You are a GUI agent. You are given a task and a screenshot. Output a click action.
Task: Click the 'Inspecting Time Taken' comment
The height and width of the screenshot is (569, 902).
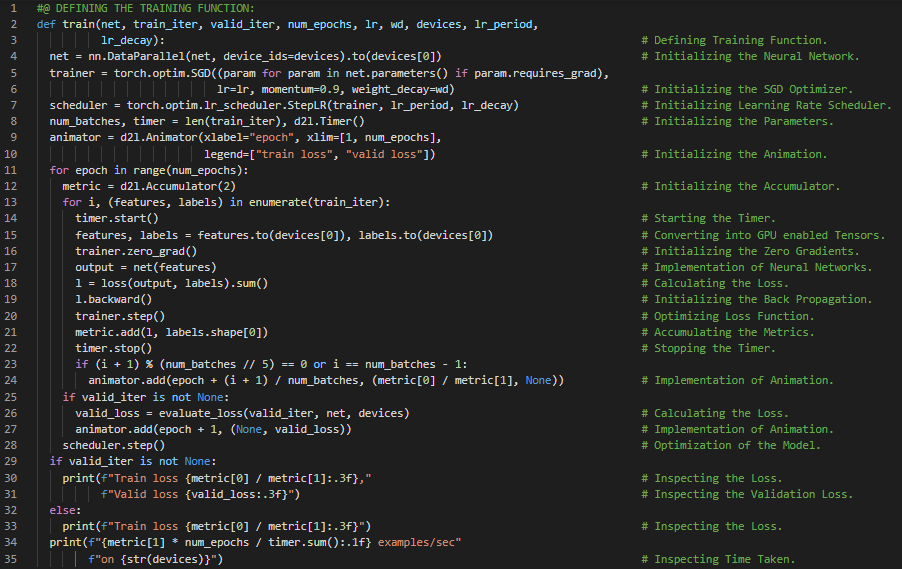click(725, 559)
